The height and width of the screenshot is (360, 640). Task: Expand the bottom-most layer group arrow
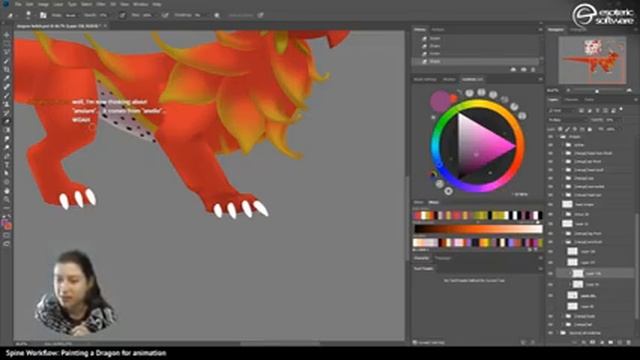558,333
